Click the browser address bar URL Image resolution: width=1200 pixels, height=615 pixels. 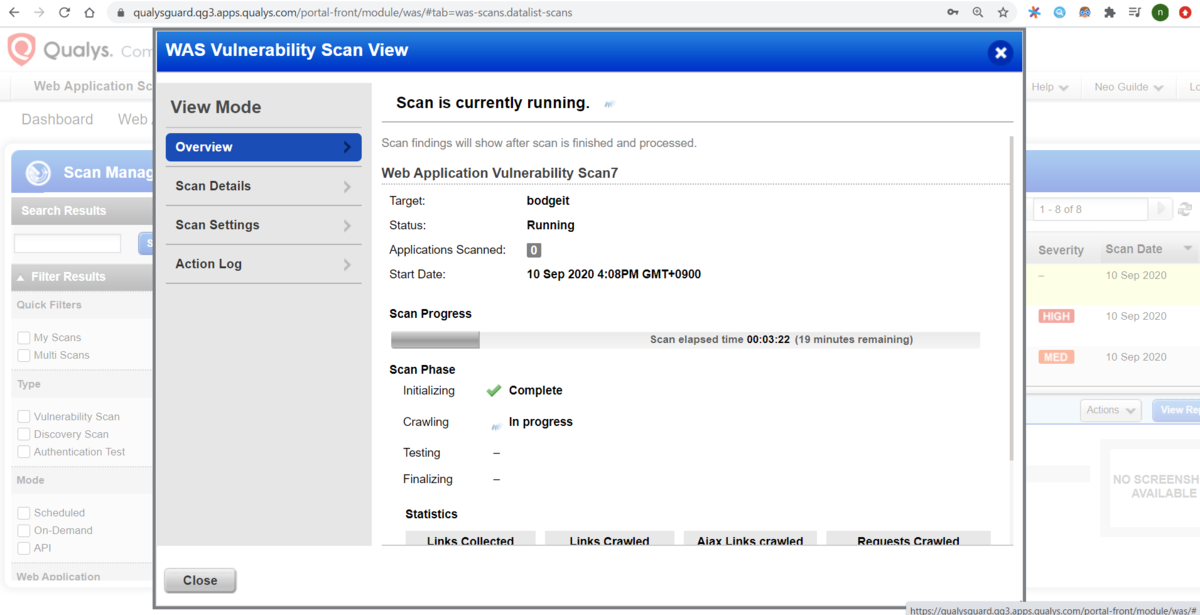click(x=353, y=13)
